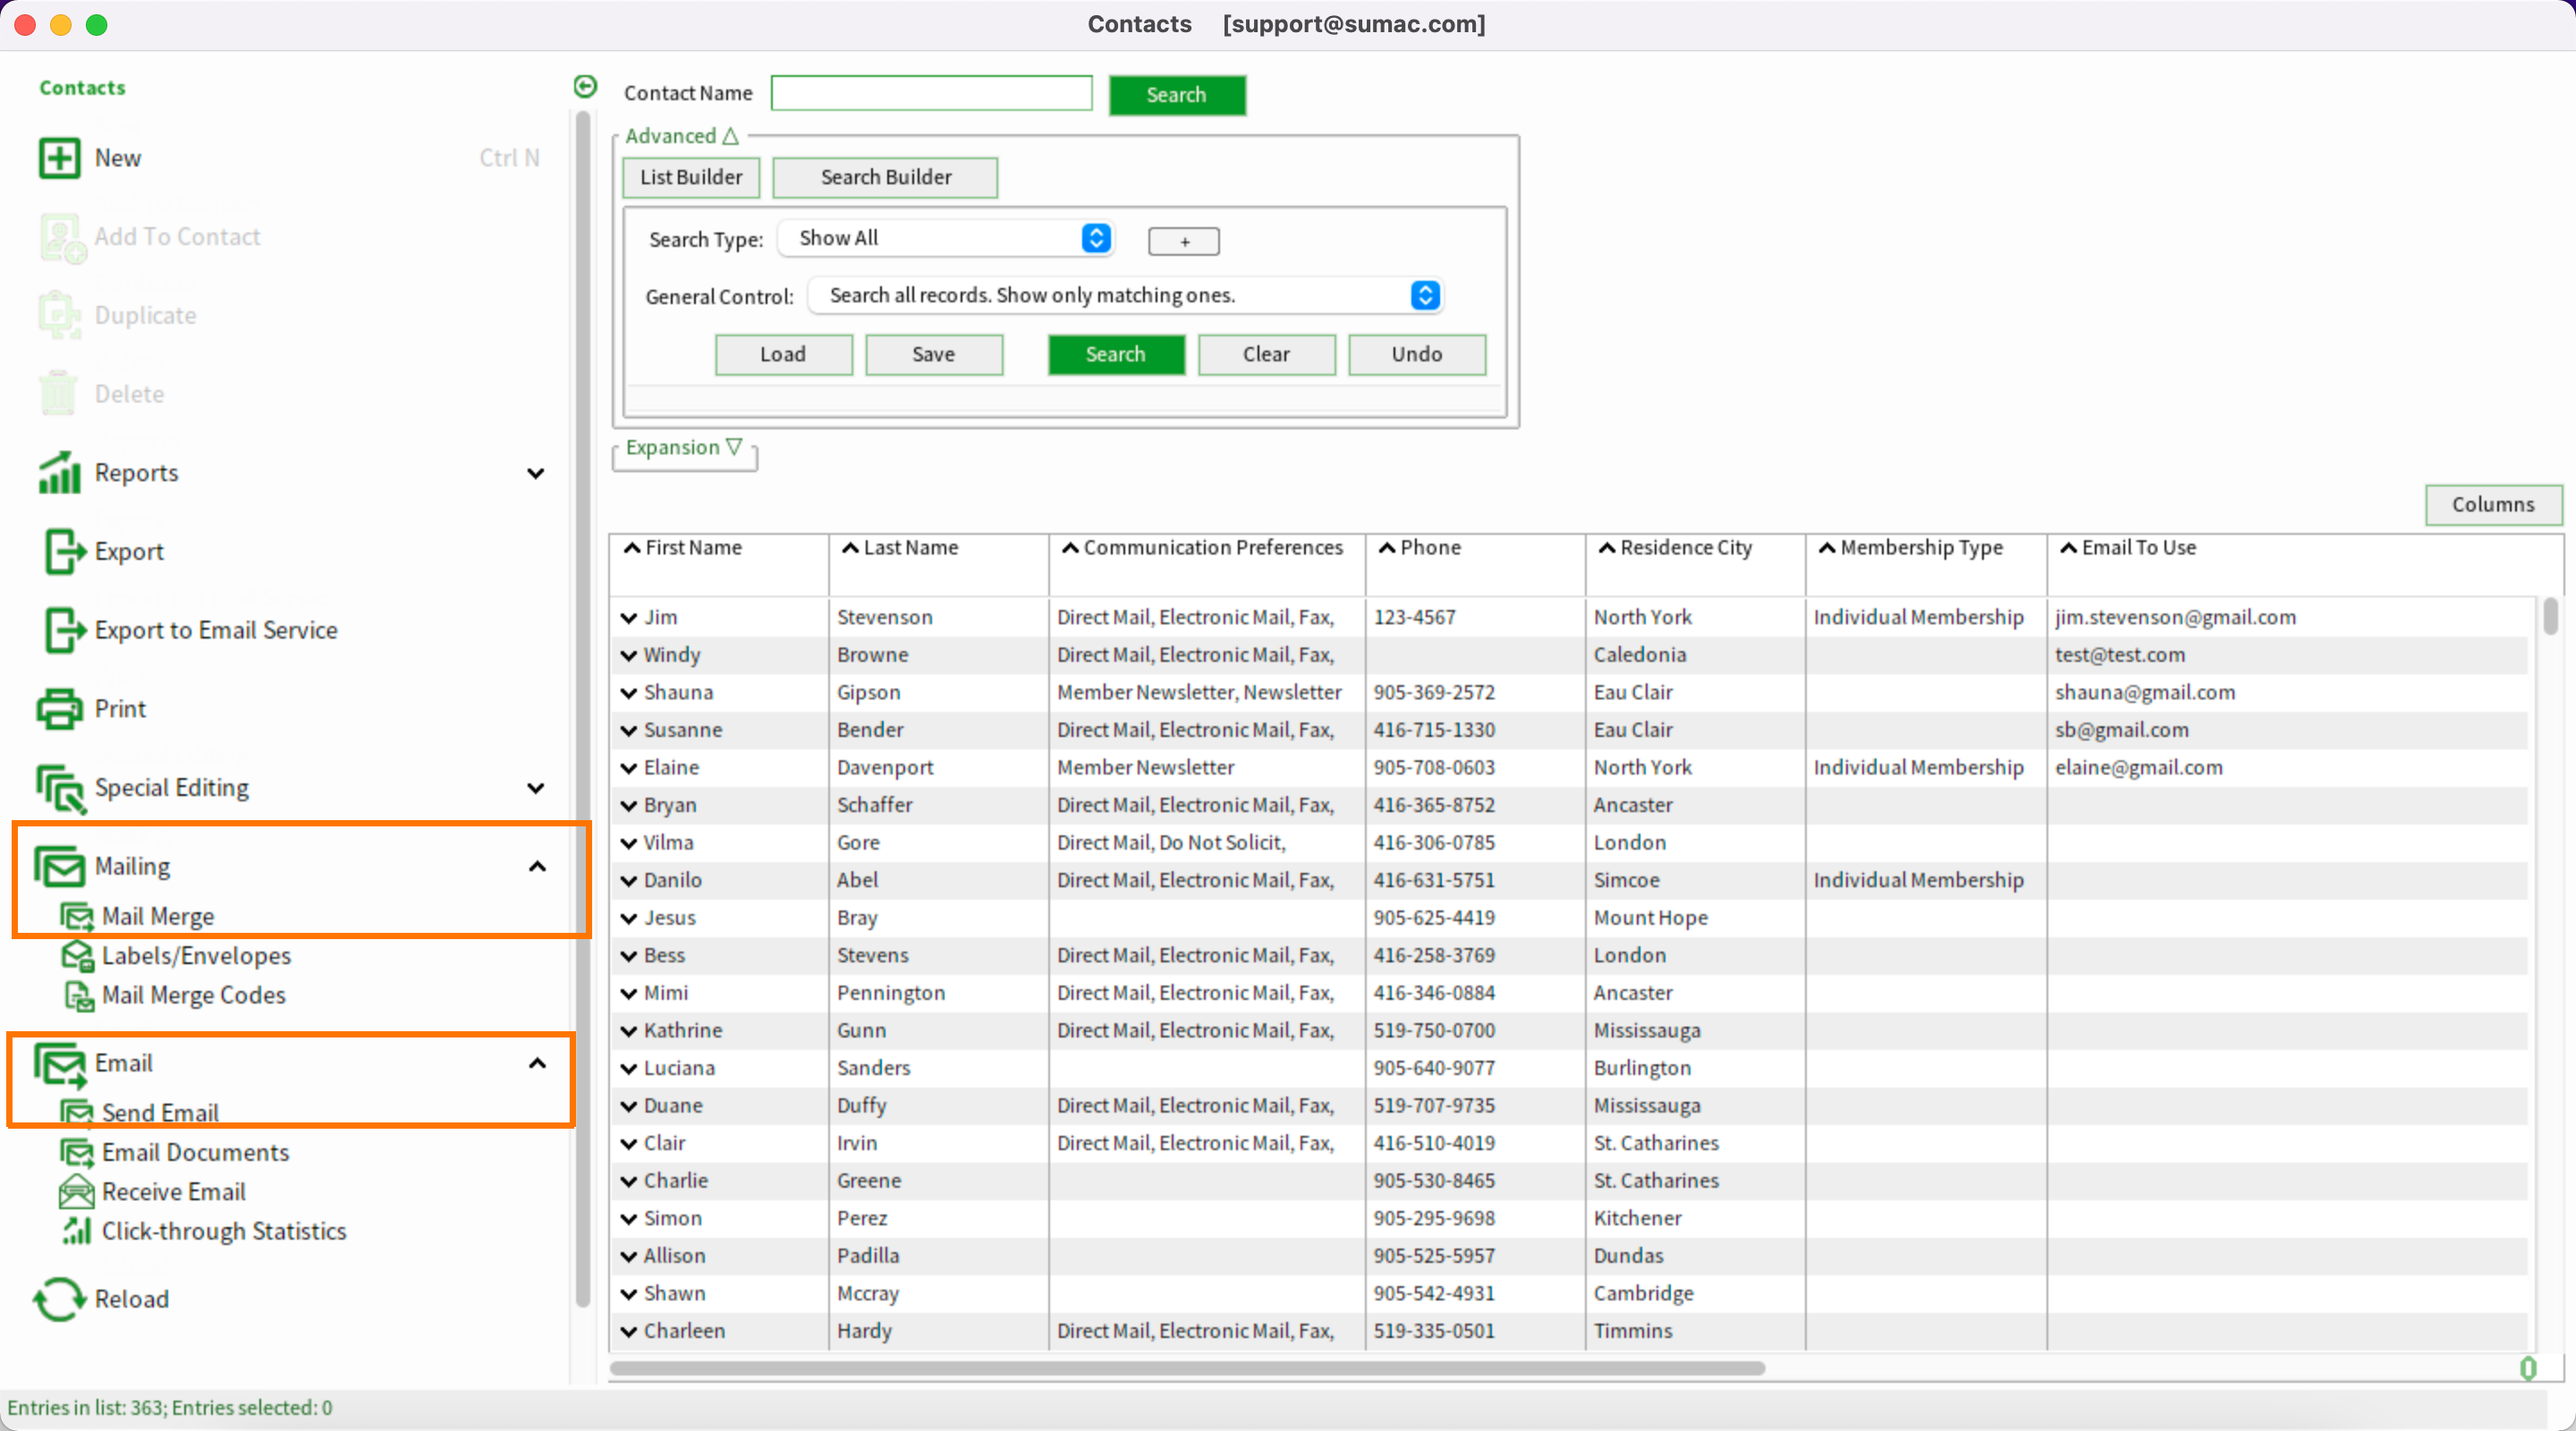Expand the Elaine Davenport row
The image size is (2576, 1431).
click(629, 768)
